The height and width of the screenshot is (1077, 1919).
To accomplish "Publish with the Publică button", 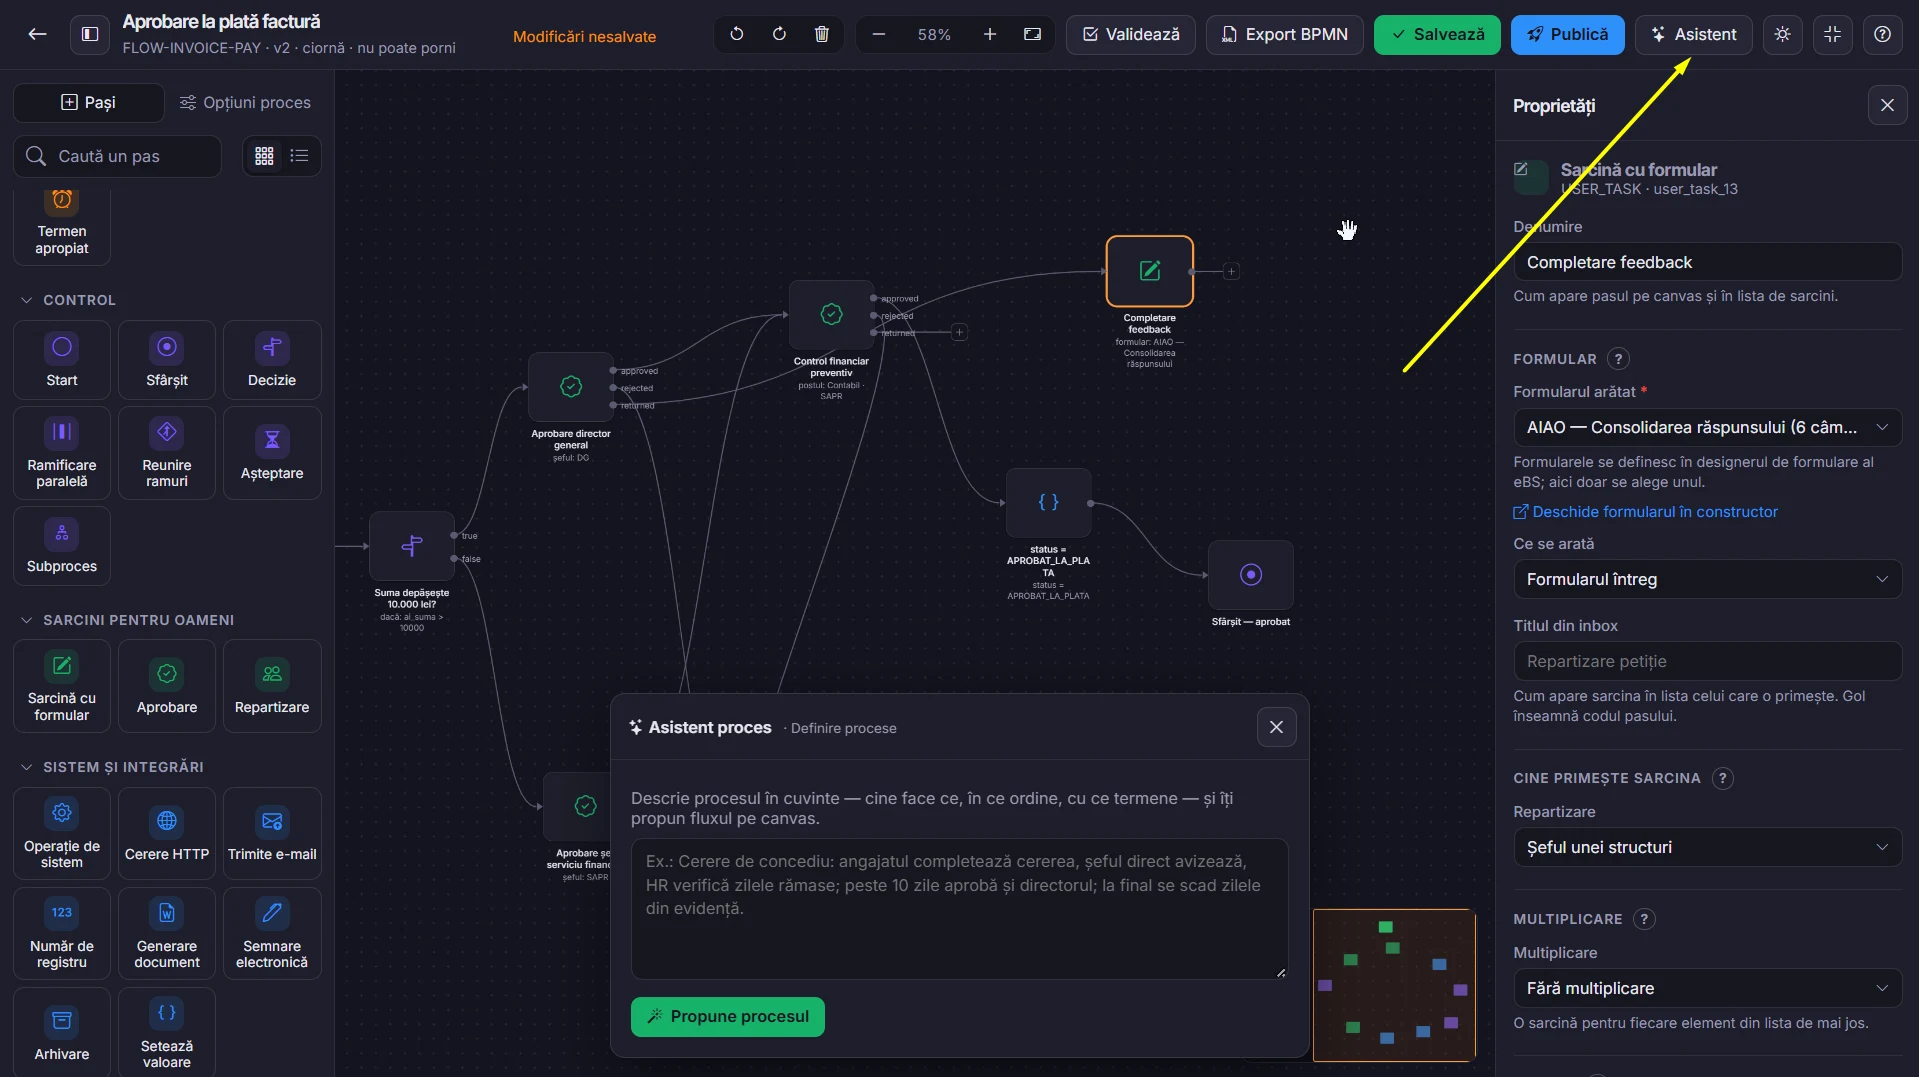I will click(x=1567, y=34).
